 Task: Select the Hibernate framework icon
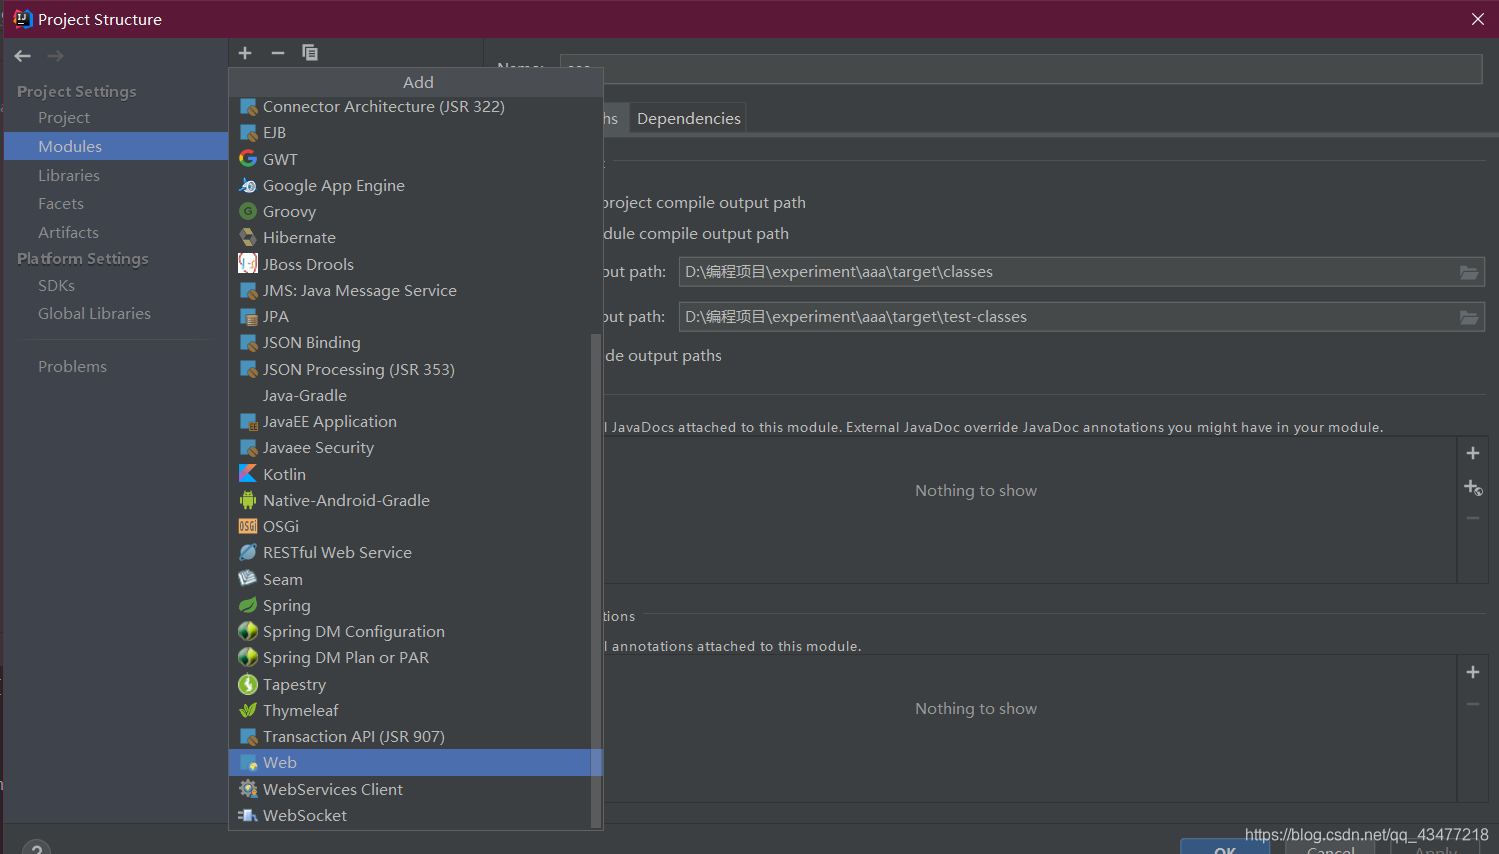pyautogui.click(x=248, y=237)
